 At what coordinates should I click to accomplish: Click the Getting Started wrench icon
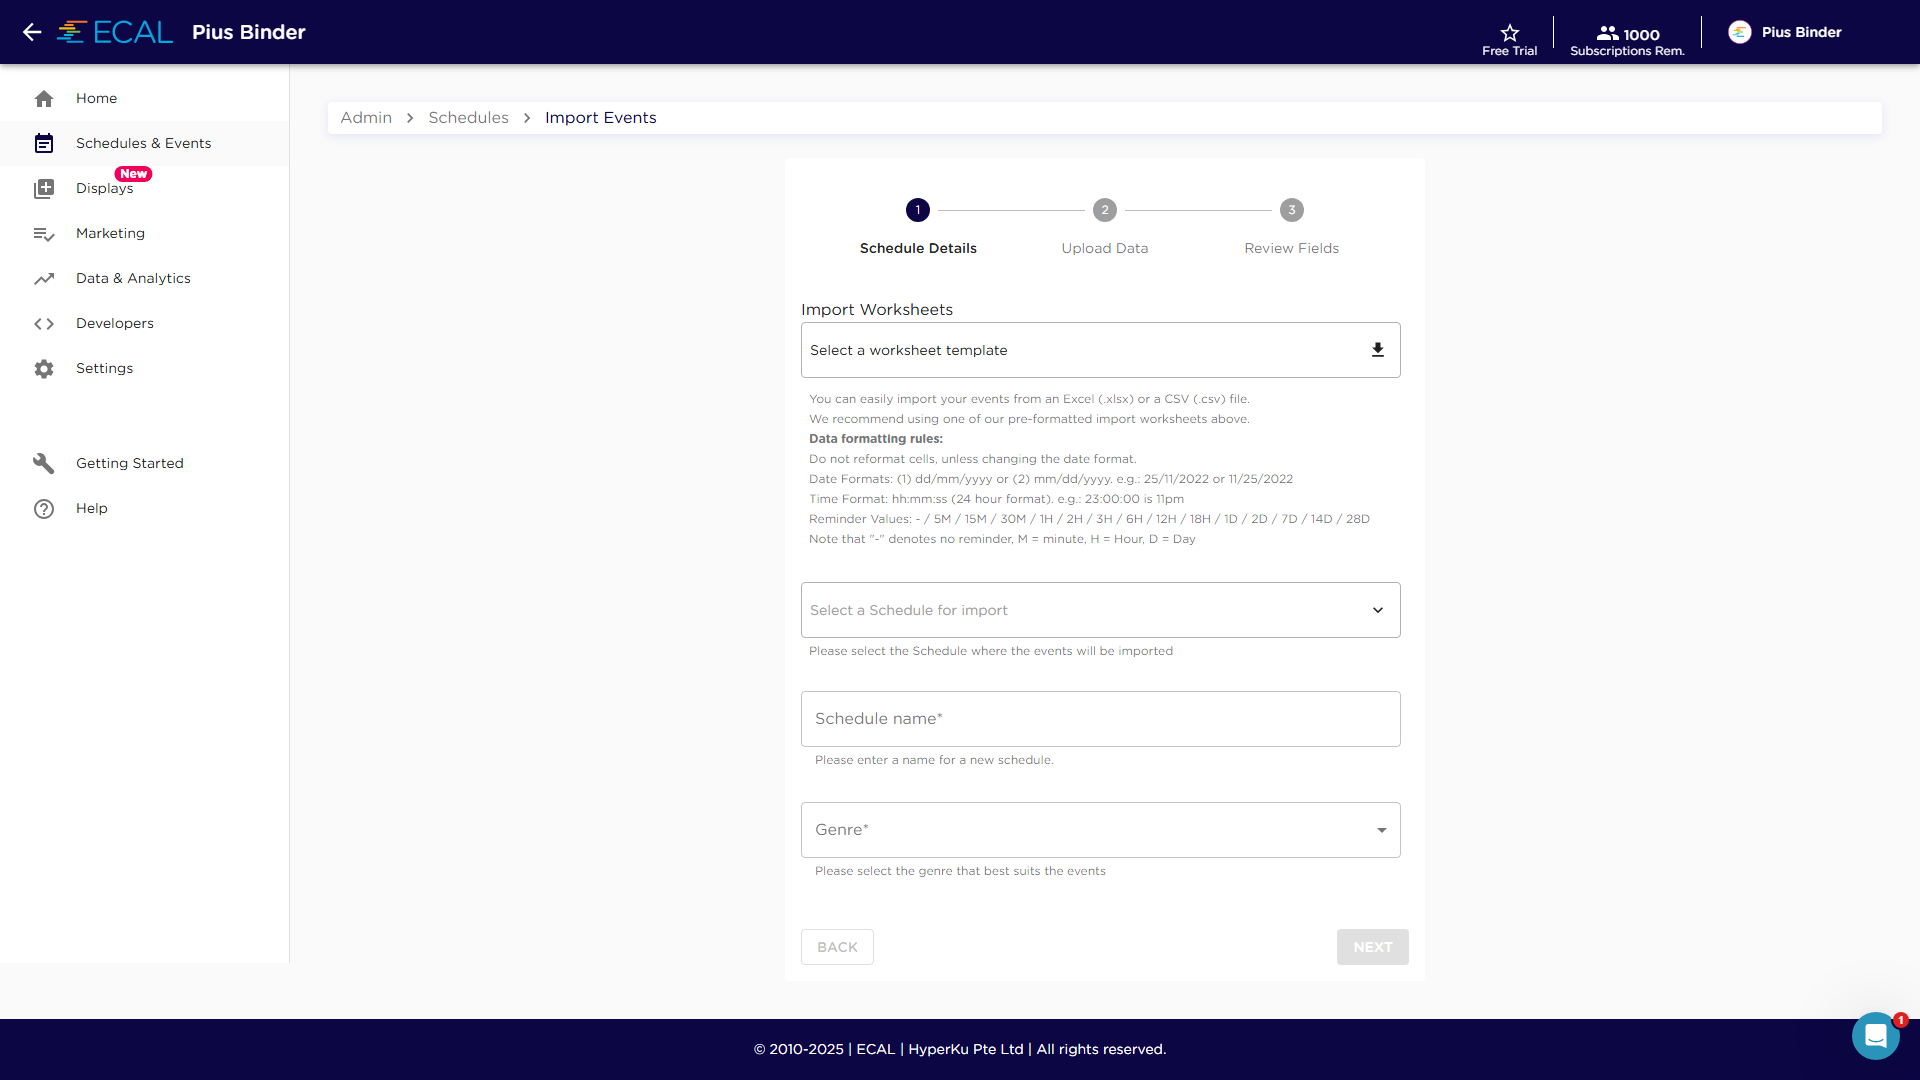(x=44, y=464)
